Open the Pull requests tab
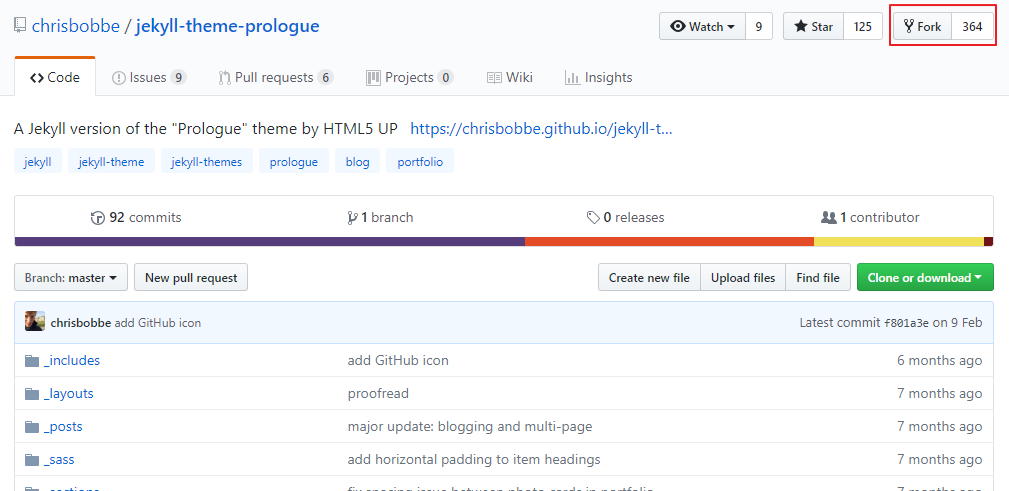1009x491 pixels. pyautogui.click(x=275, y=77)
